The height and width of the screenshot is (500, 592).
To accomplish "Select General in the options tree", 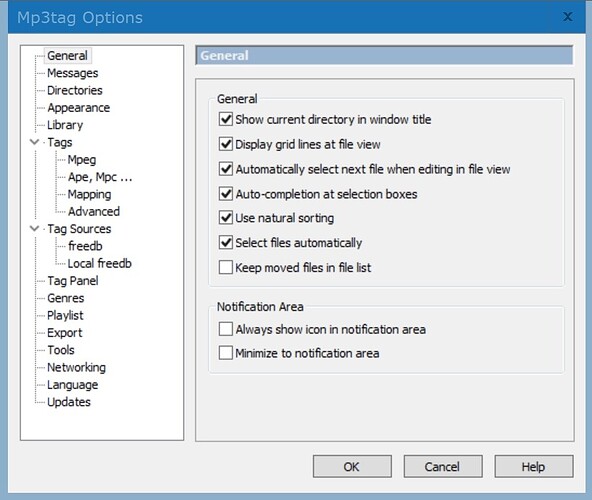I will click(x=67, y=56).
